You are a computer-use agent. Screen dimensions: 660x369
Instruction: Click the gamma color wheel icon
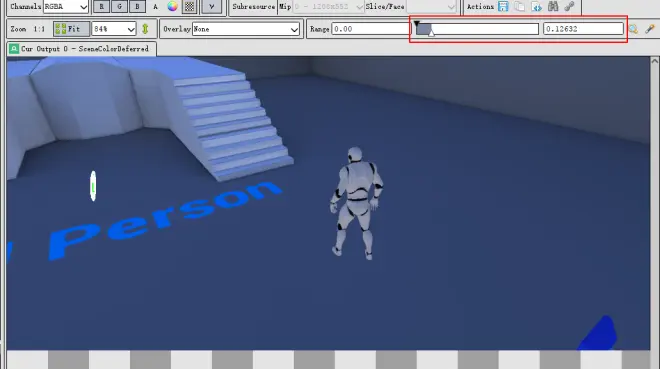tap(172, 6)
